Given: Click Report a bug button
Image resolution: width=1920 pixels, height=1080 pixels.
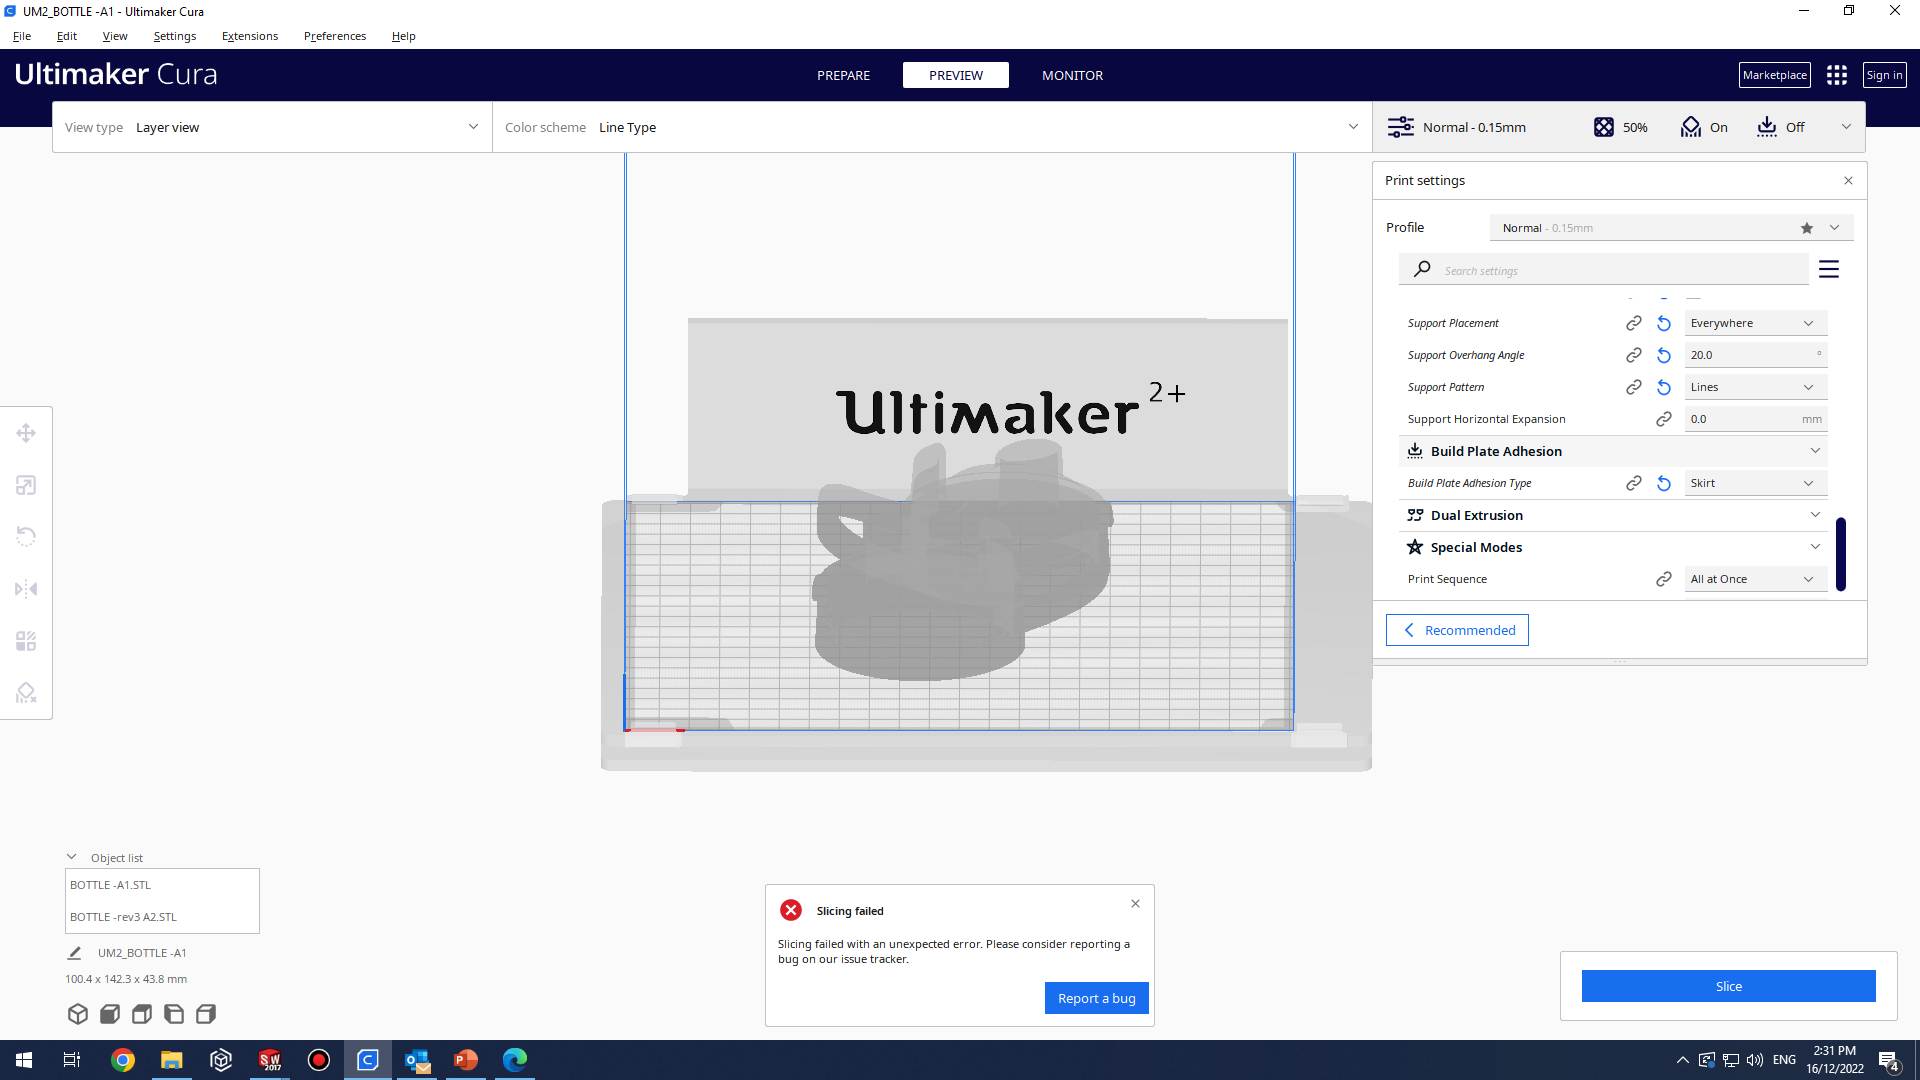Looking at the screenshot, I should click(1097, 998).
